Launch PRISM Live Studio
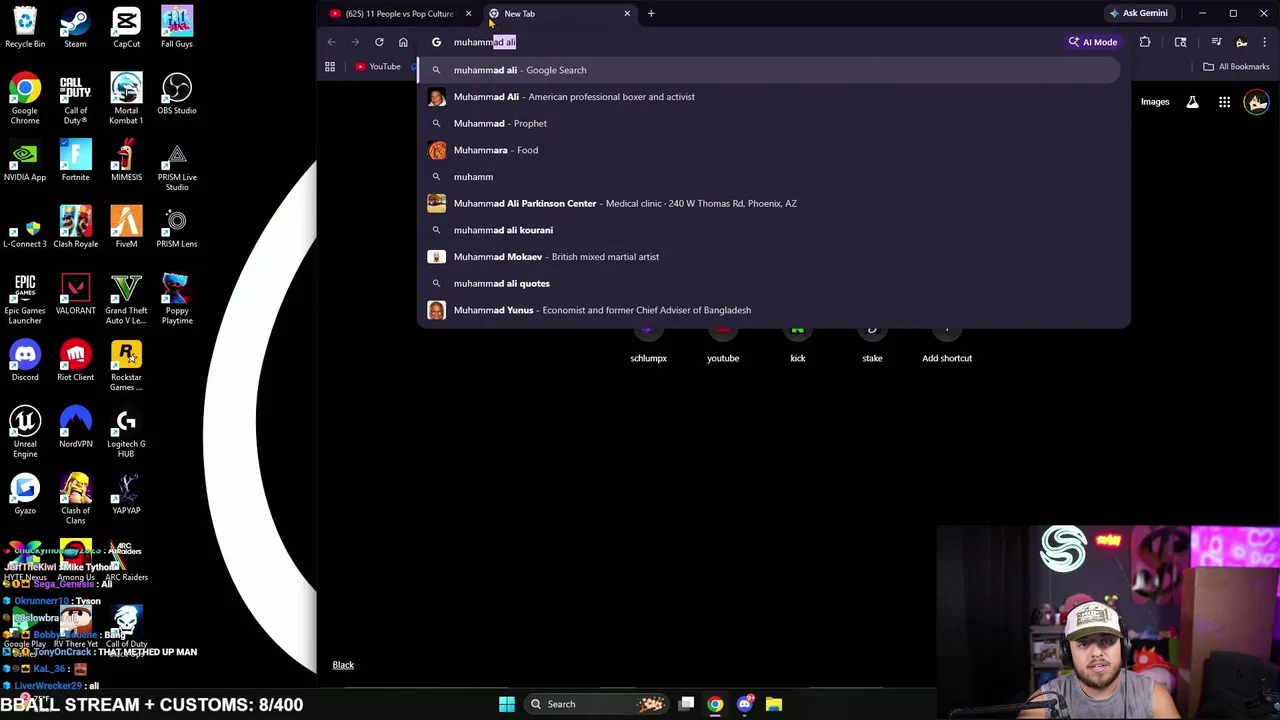This screenshot has height=720, width=1280. pyautogui.click(x=177, y=165)
